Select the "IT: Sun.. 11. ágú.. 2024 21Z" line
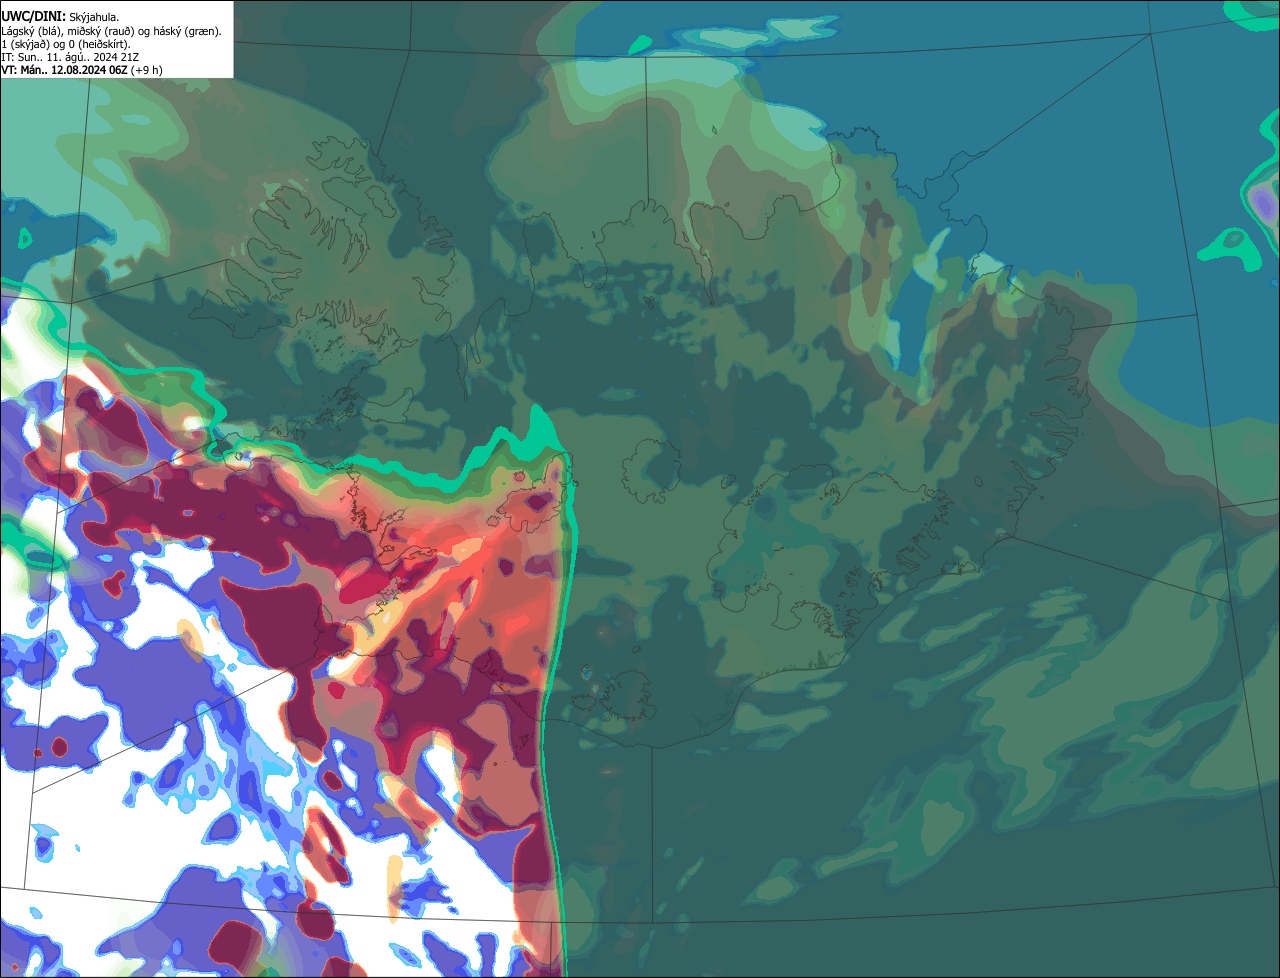 pyautogui.click(x=70, y=57)
